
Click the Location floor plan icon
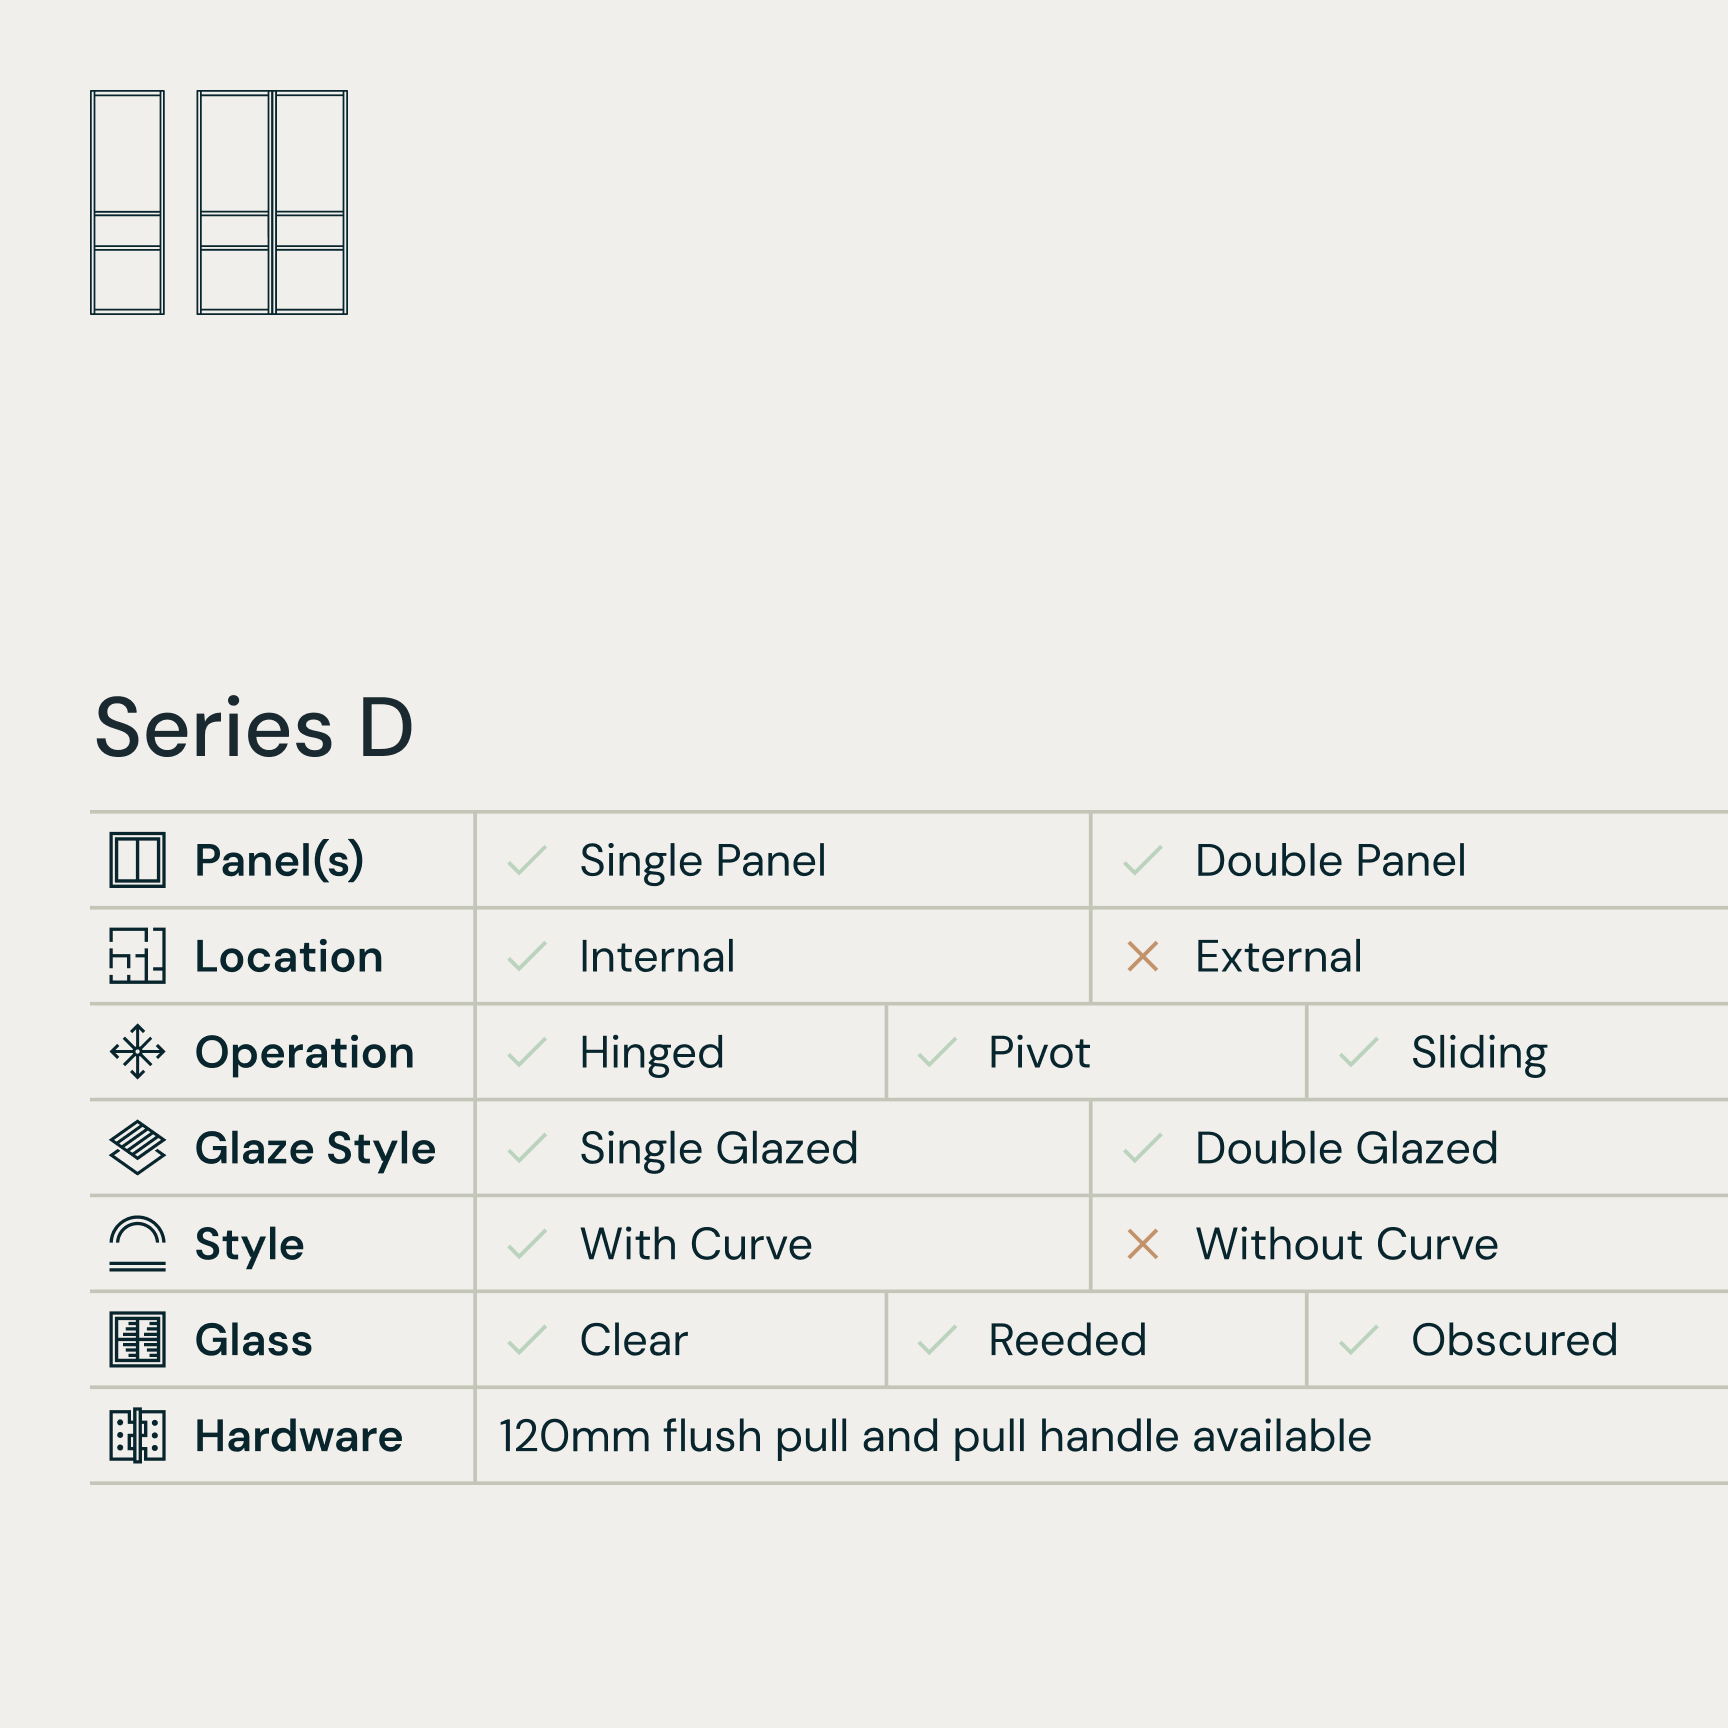[137, 956]
